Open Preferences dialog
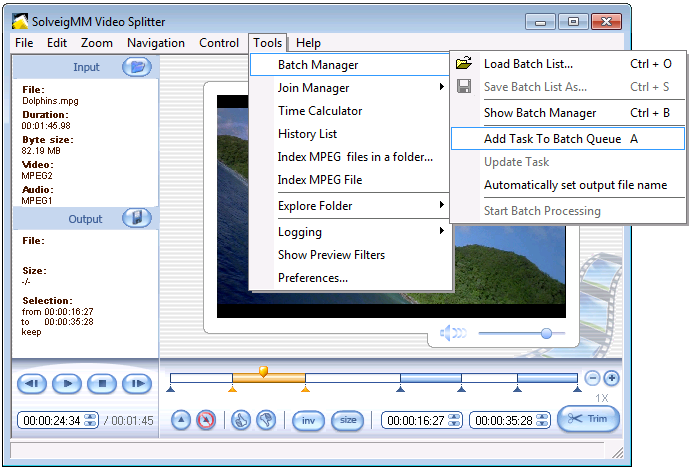Viewport: 691px width, 468px height. [x=313, y=278]
